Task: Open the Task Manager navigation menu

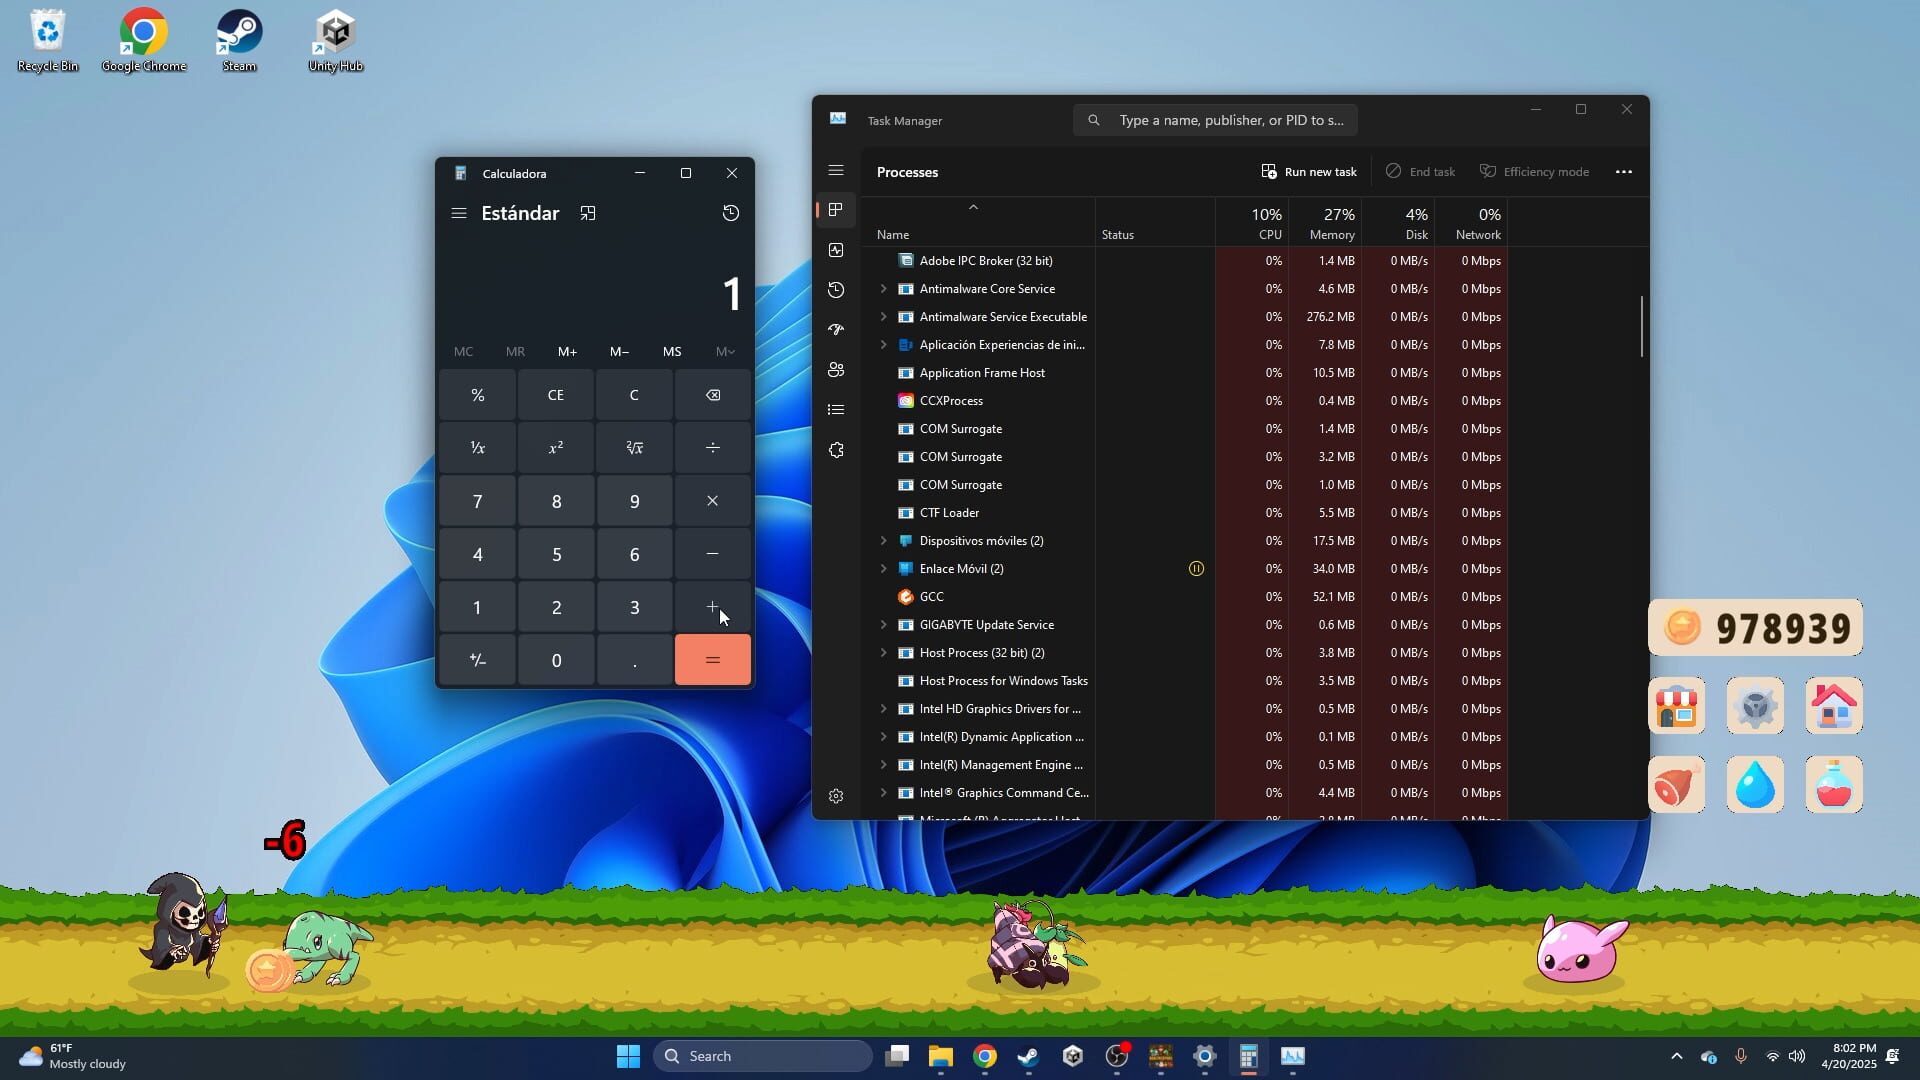Action: coord(836,170)
